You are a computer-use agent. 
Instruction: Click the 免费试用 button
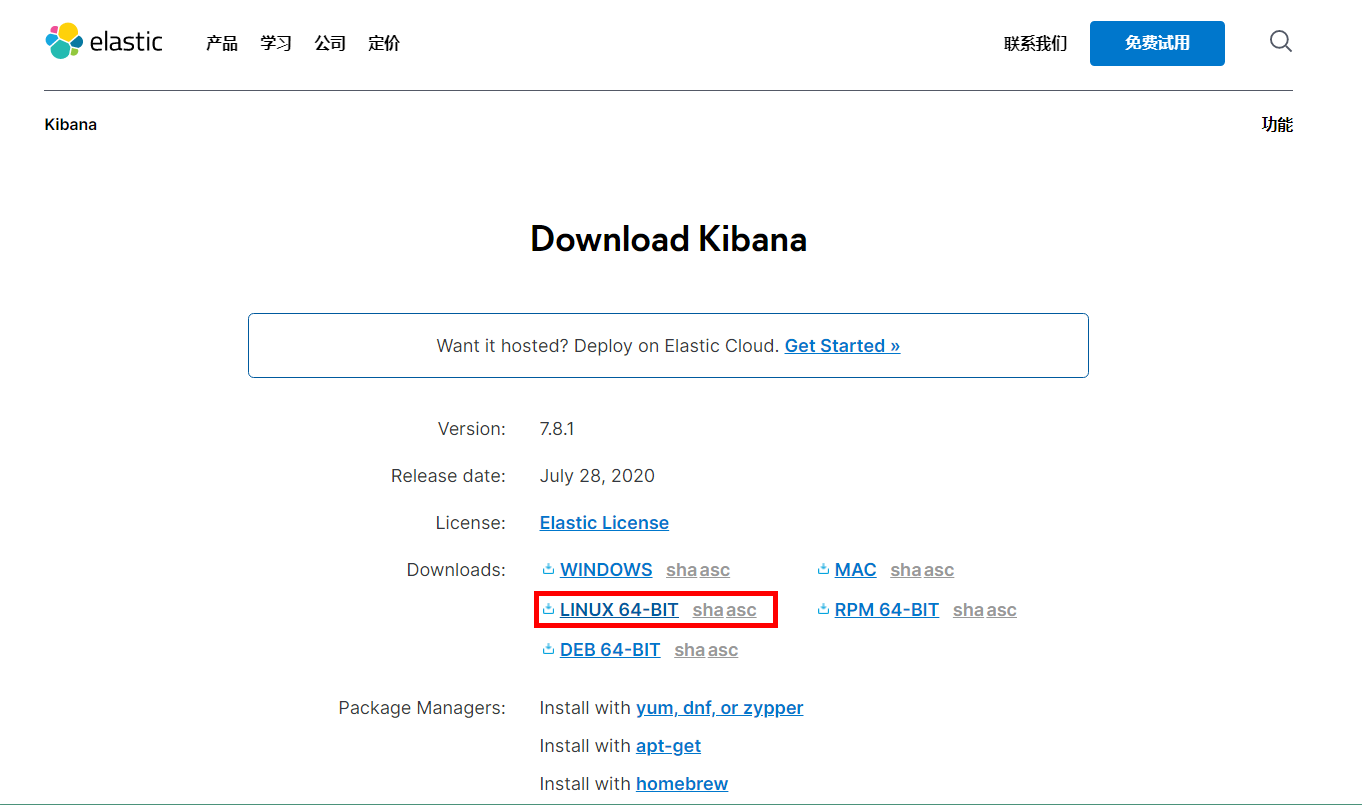tap(1157, 43)
